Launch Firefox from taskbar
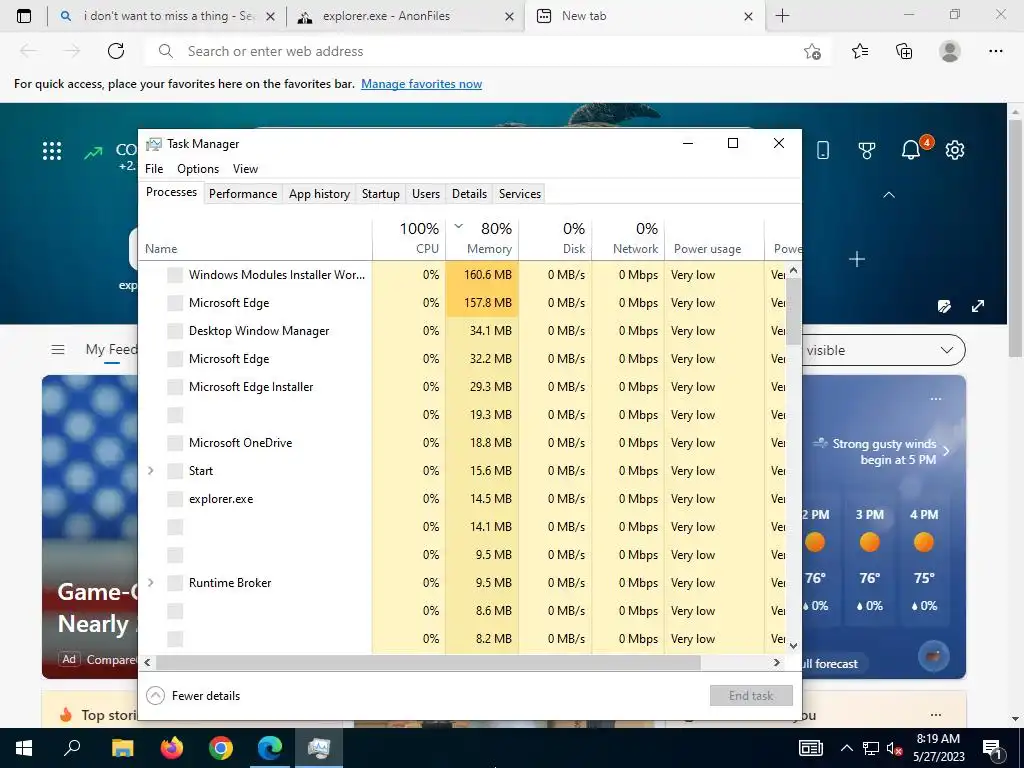Image resolution: width=1024 pixels, height=768 pixels. [172, 748]
